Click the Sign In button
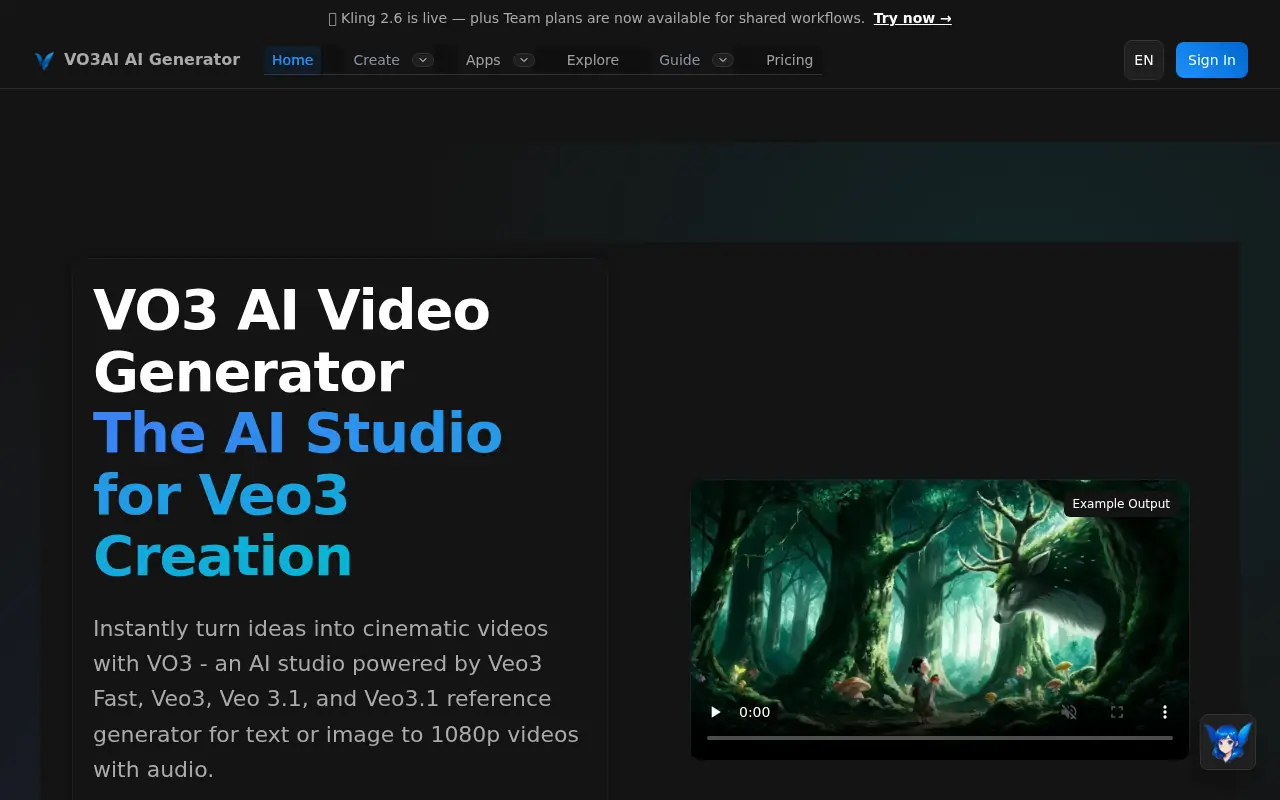 pos(1211,60)
